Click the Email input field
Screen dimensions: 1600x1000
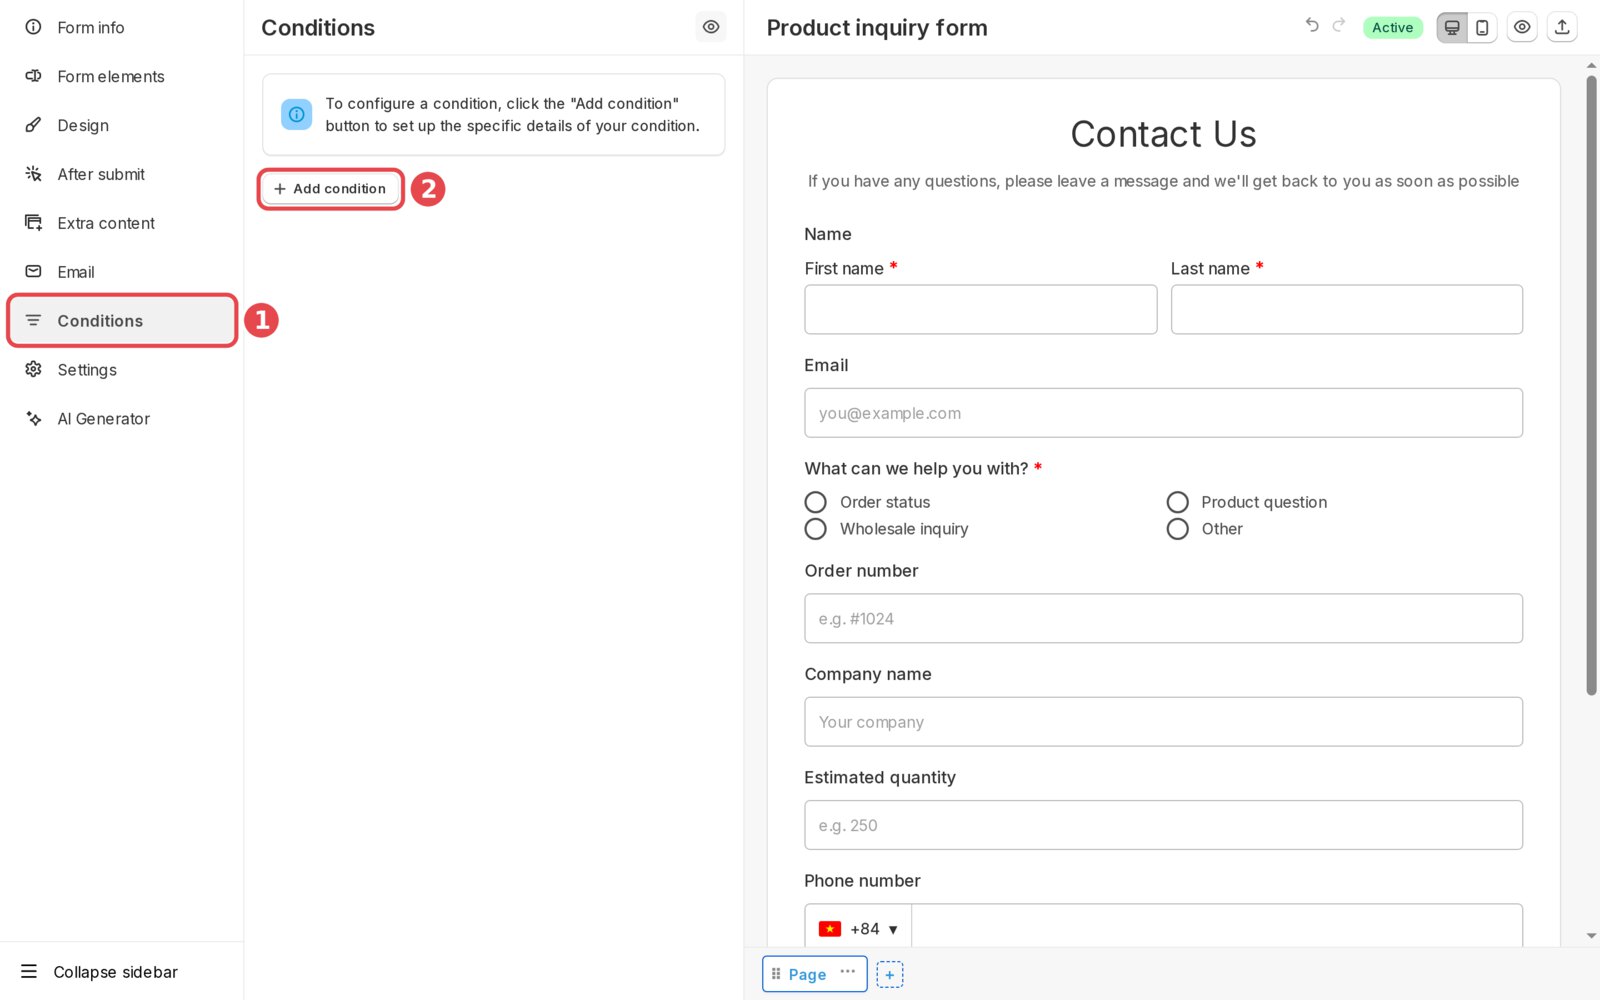click(1163, 413)
